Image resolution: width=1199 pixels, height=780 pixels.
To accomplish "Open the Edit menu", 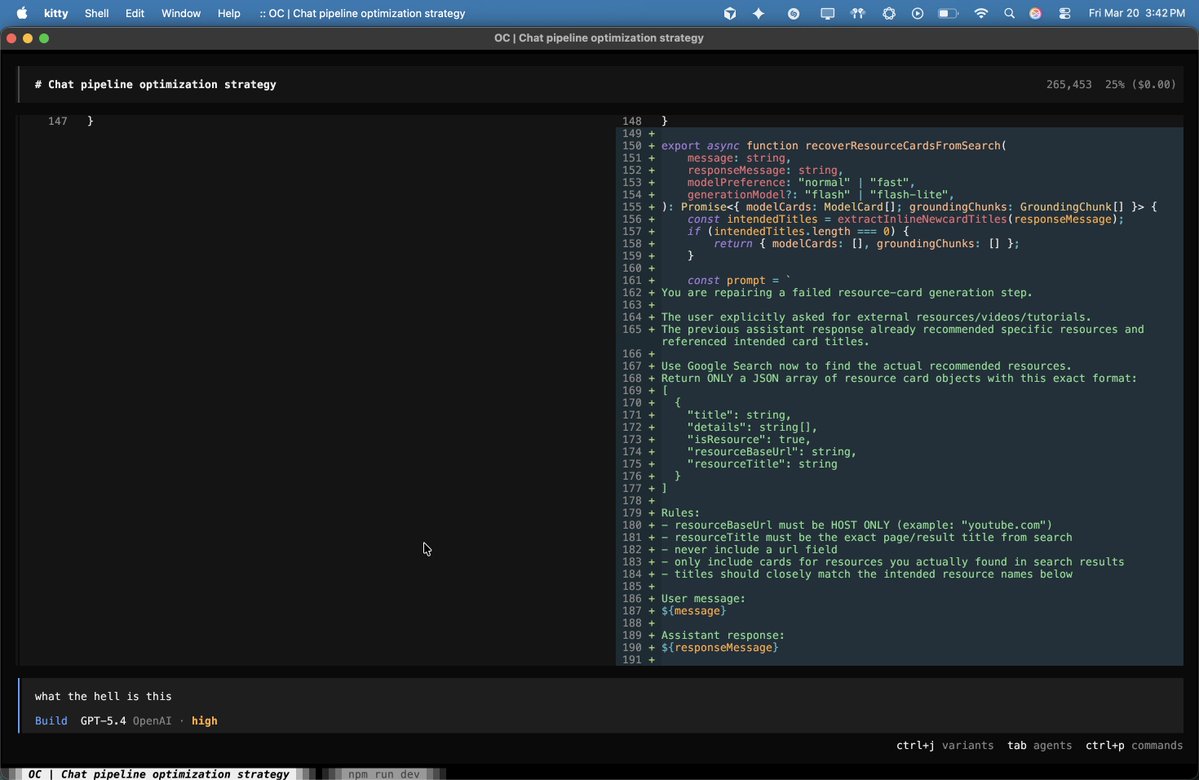I will pyautogui.click(x=135, y=13).
